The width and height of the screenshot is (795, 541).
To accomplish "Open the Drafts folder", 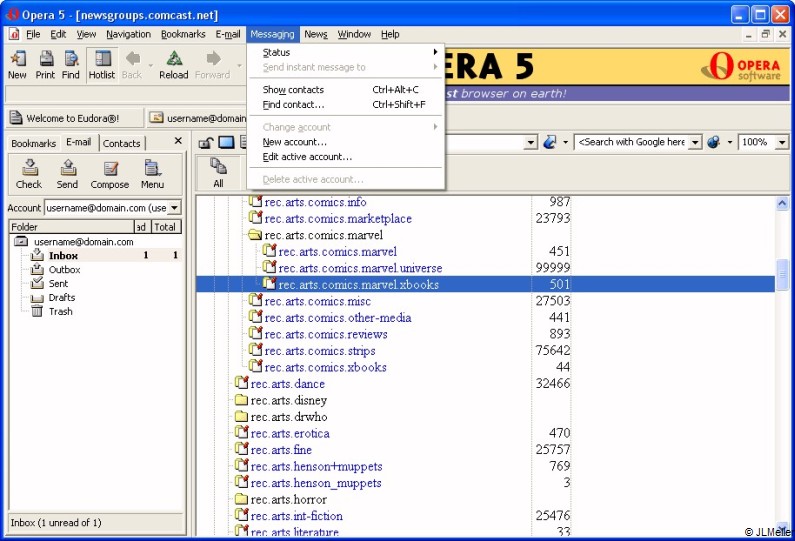I will [61, 298].
